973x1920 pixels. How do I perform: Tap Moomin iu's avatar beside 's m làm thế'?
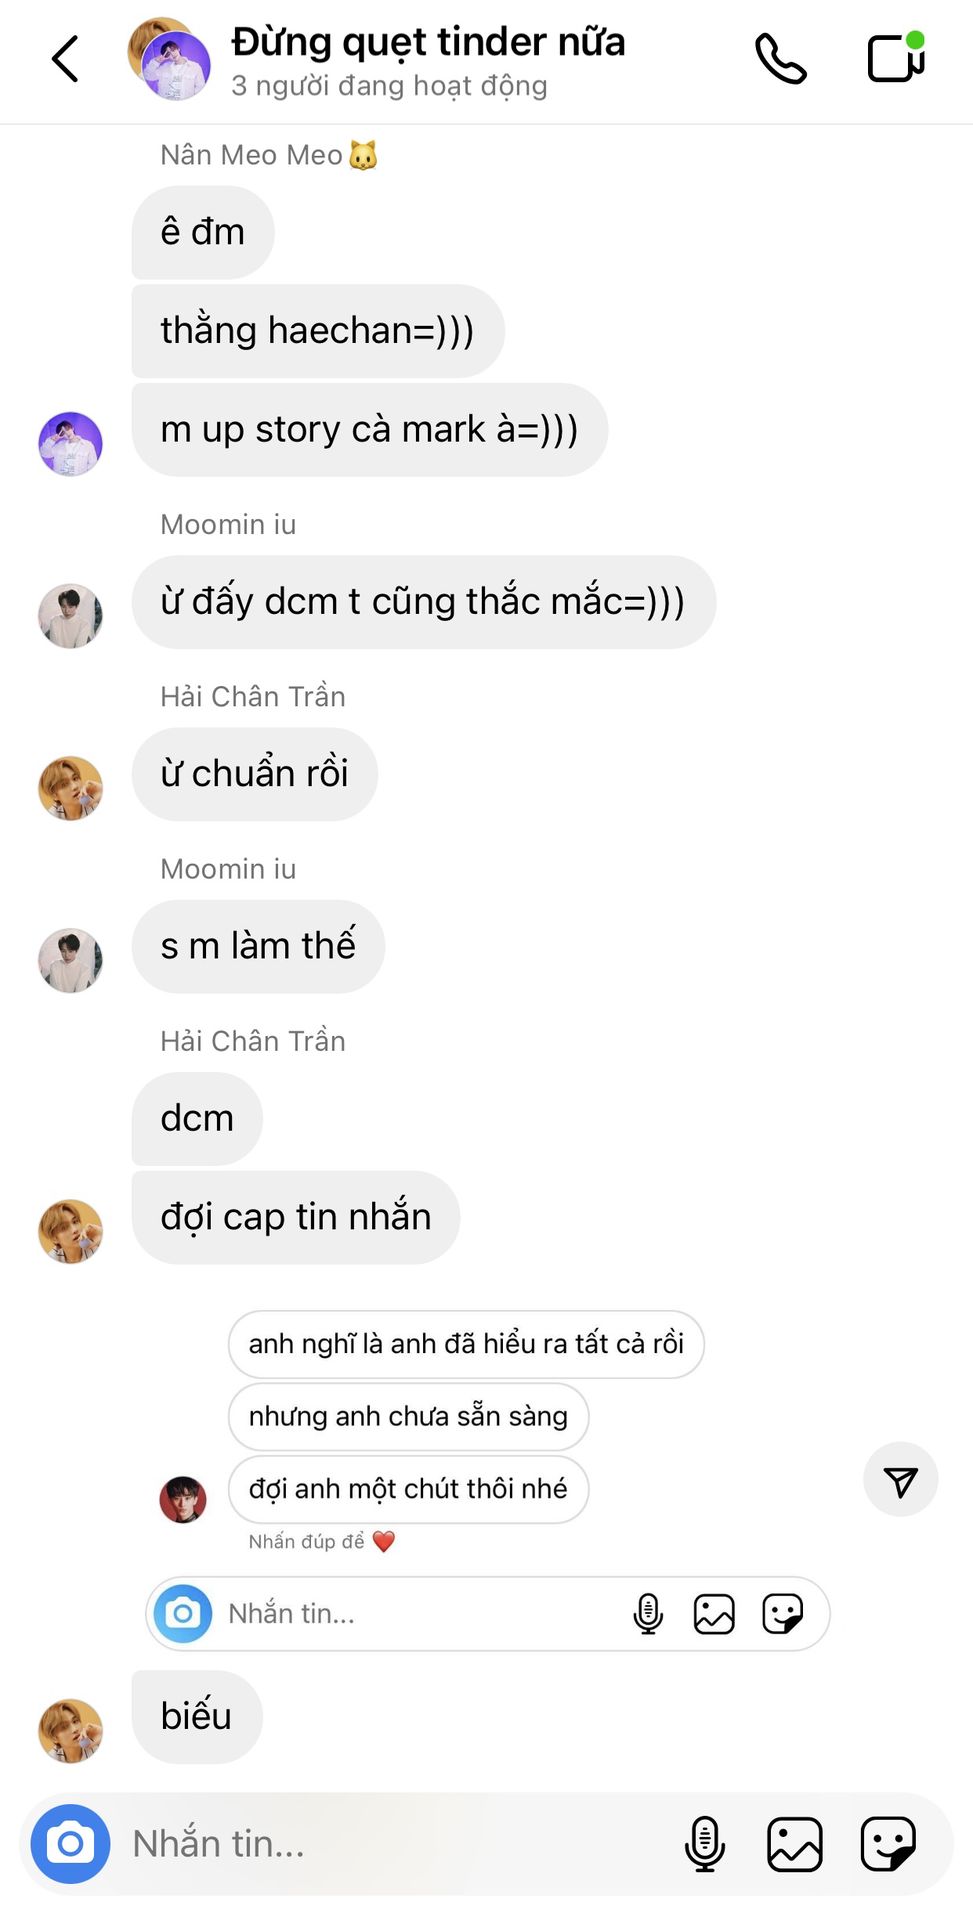point(70,960)
